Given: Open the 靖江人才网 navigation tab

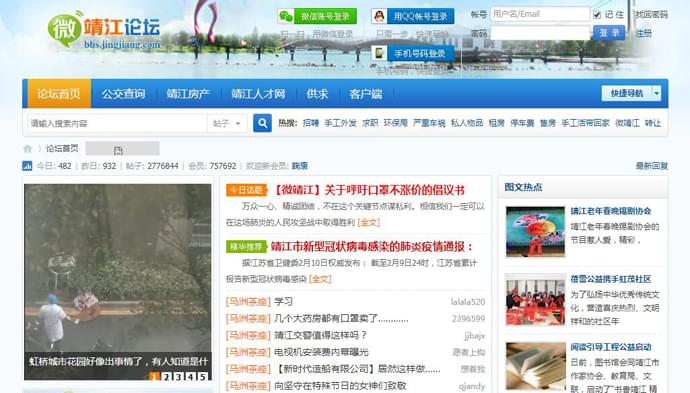Looking at the screenshot, I should point(258,94).
